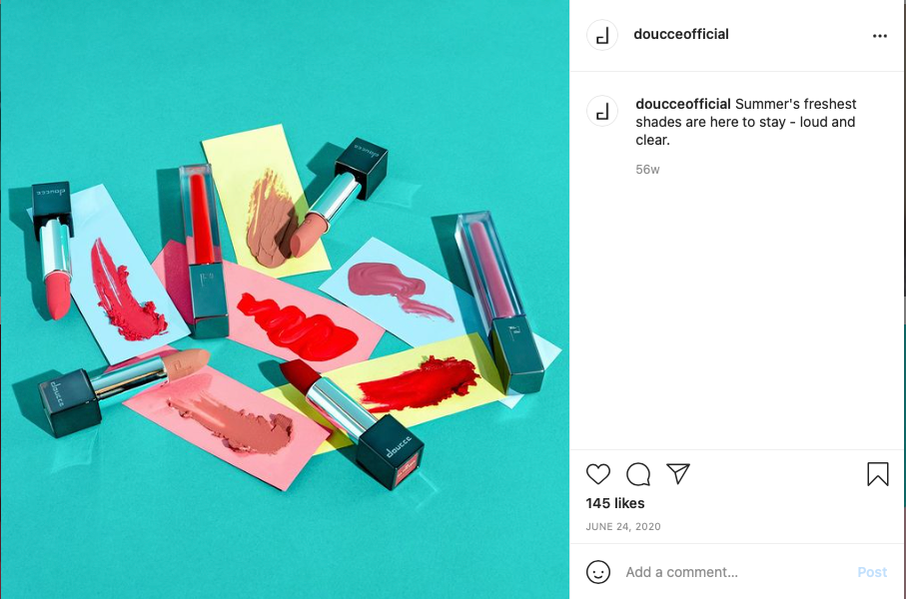Click the doucceofficial avatar in the post header
This screenshot has width=906, height=599.
click(x=602, y=35)
